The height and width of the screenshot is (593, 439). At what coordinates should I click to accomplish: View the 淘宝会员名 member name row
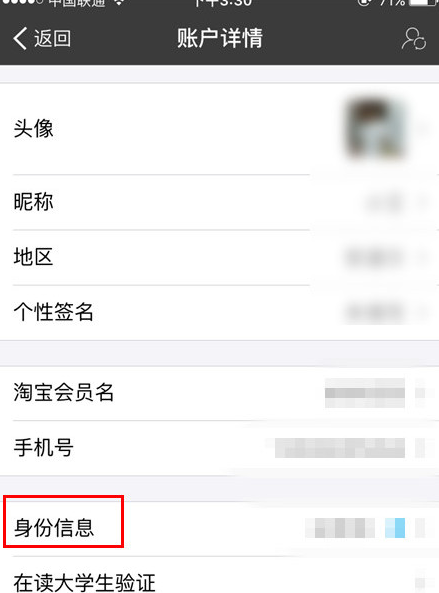point(219,393)
